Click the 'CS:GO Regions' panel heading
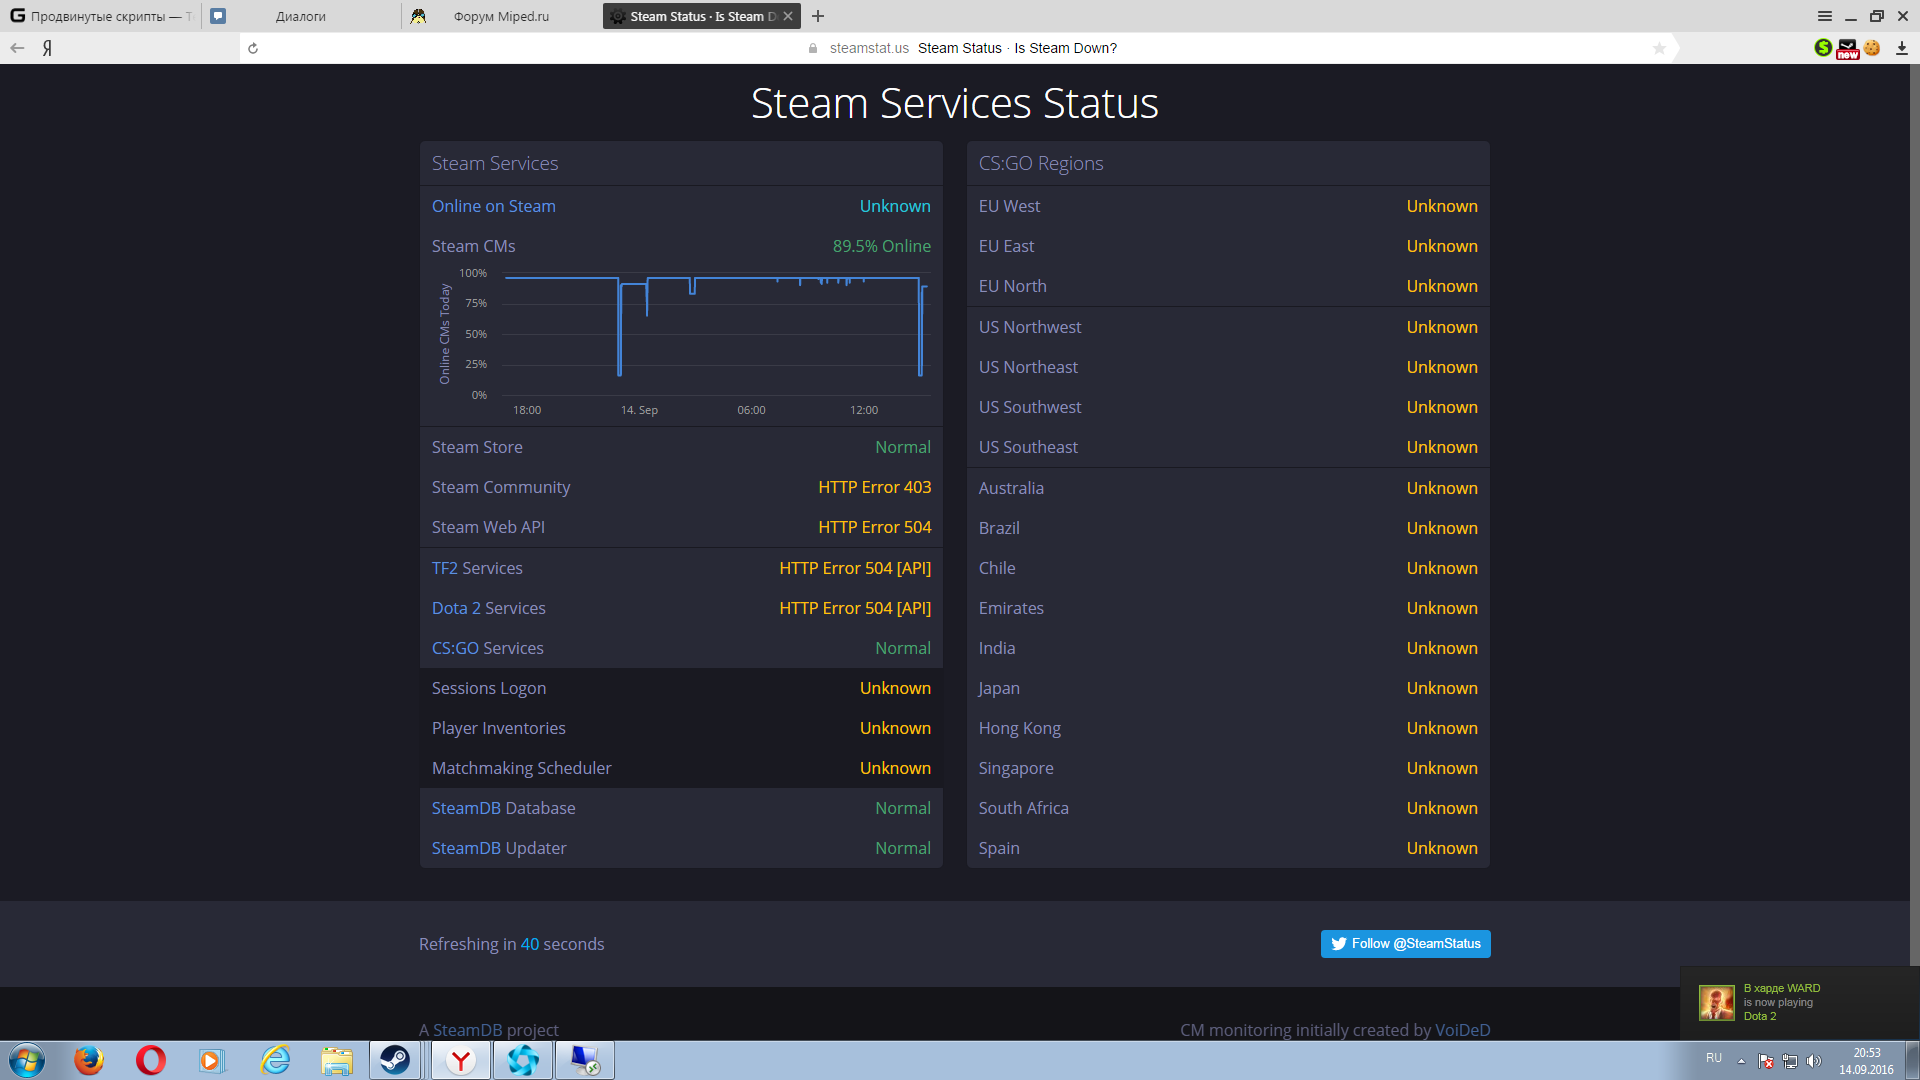The width and height of the screenshot is (1920, 1080). tap(1040, 163)
